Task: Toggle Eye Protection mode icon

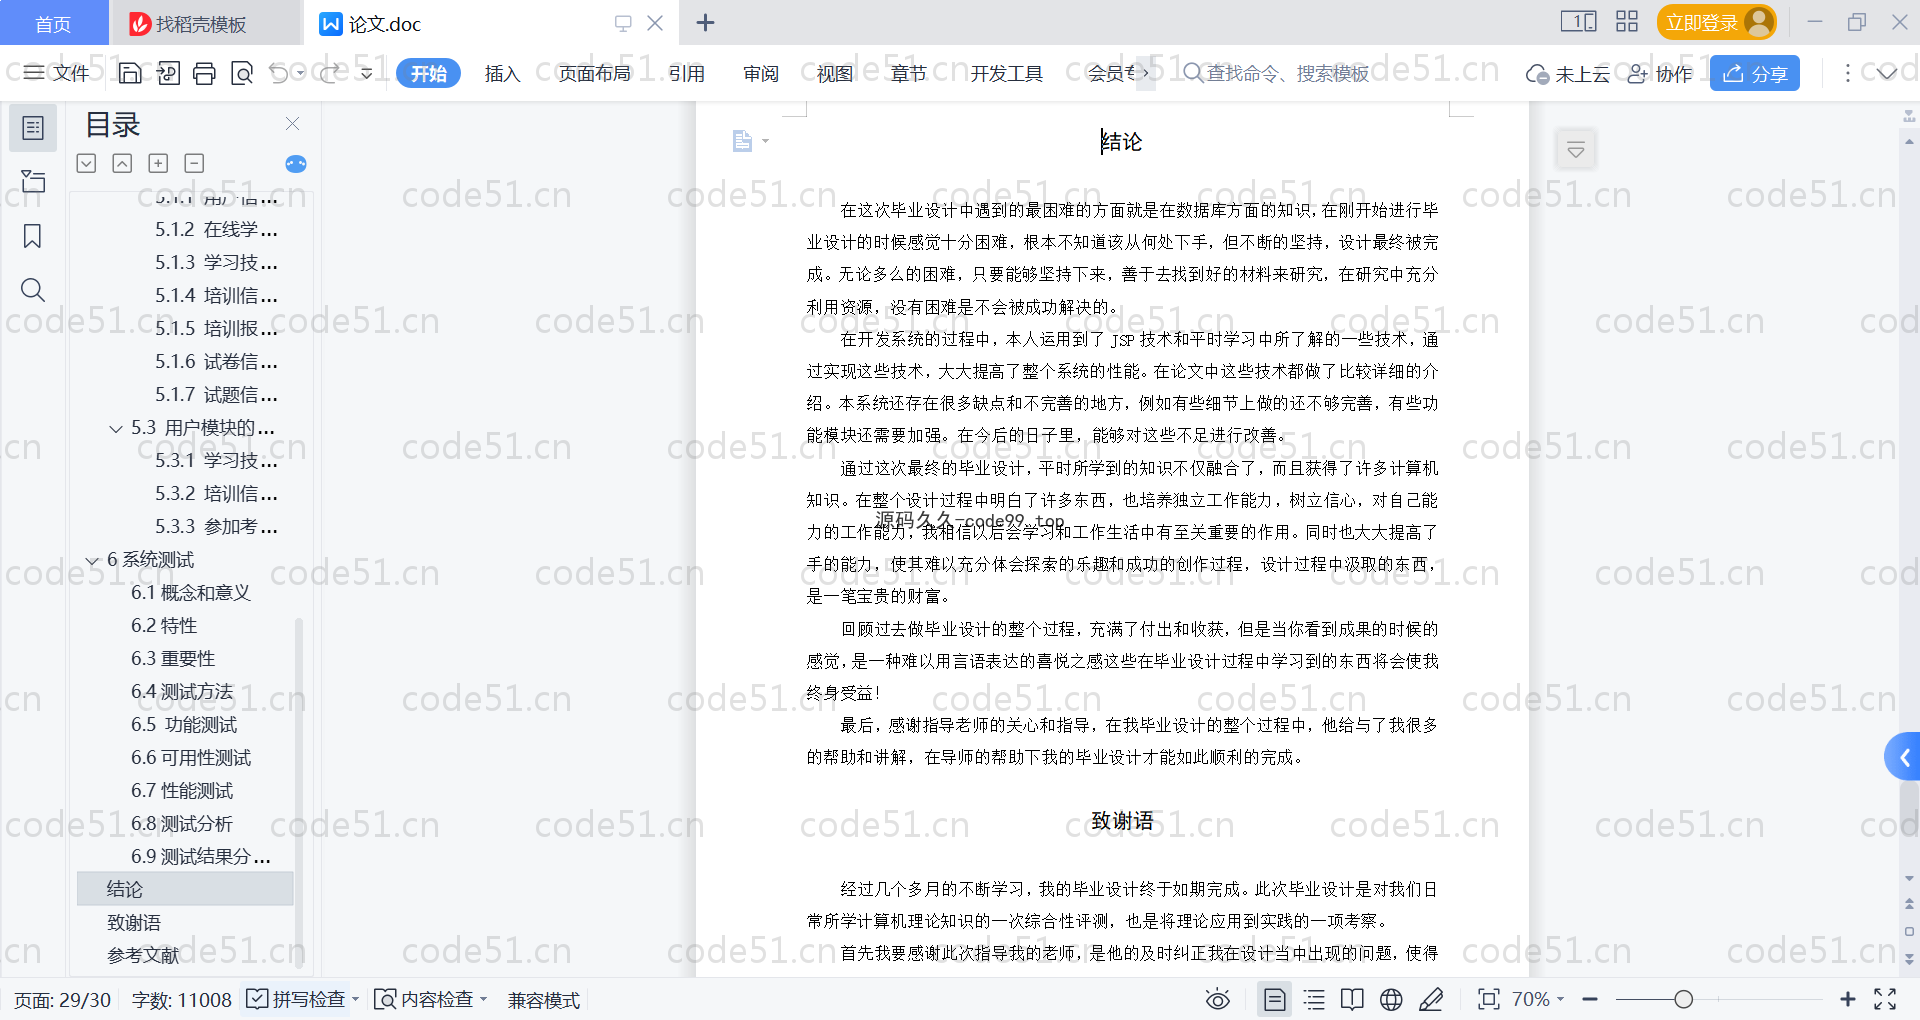Action: tap(1218, 999)
